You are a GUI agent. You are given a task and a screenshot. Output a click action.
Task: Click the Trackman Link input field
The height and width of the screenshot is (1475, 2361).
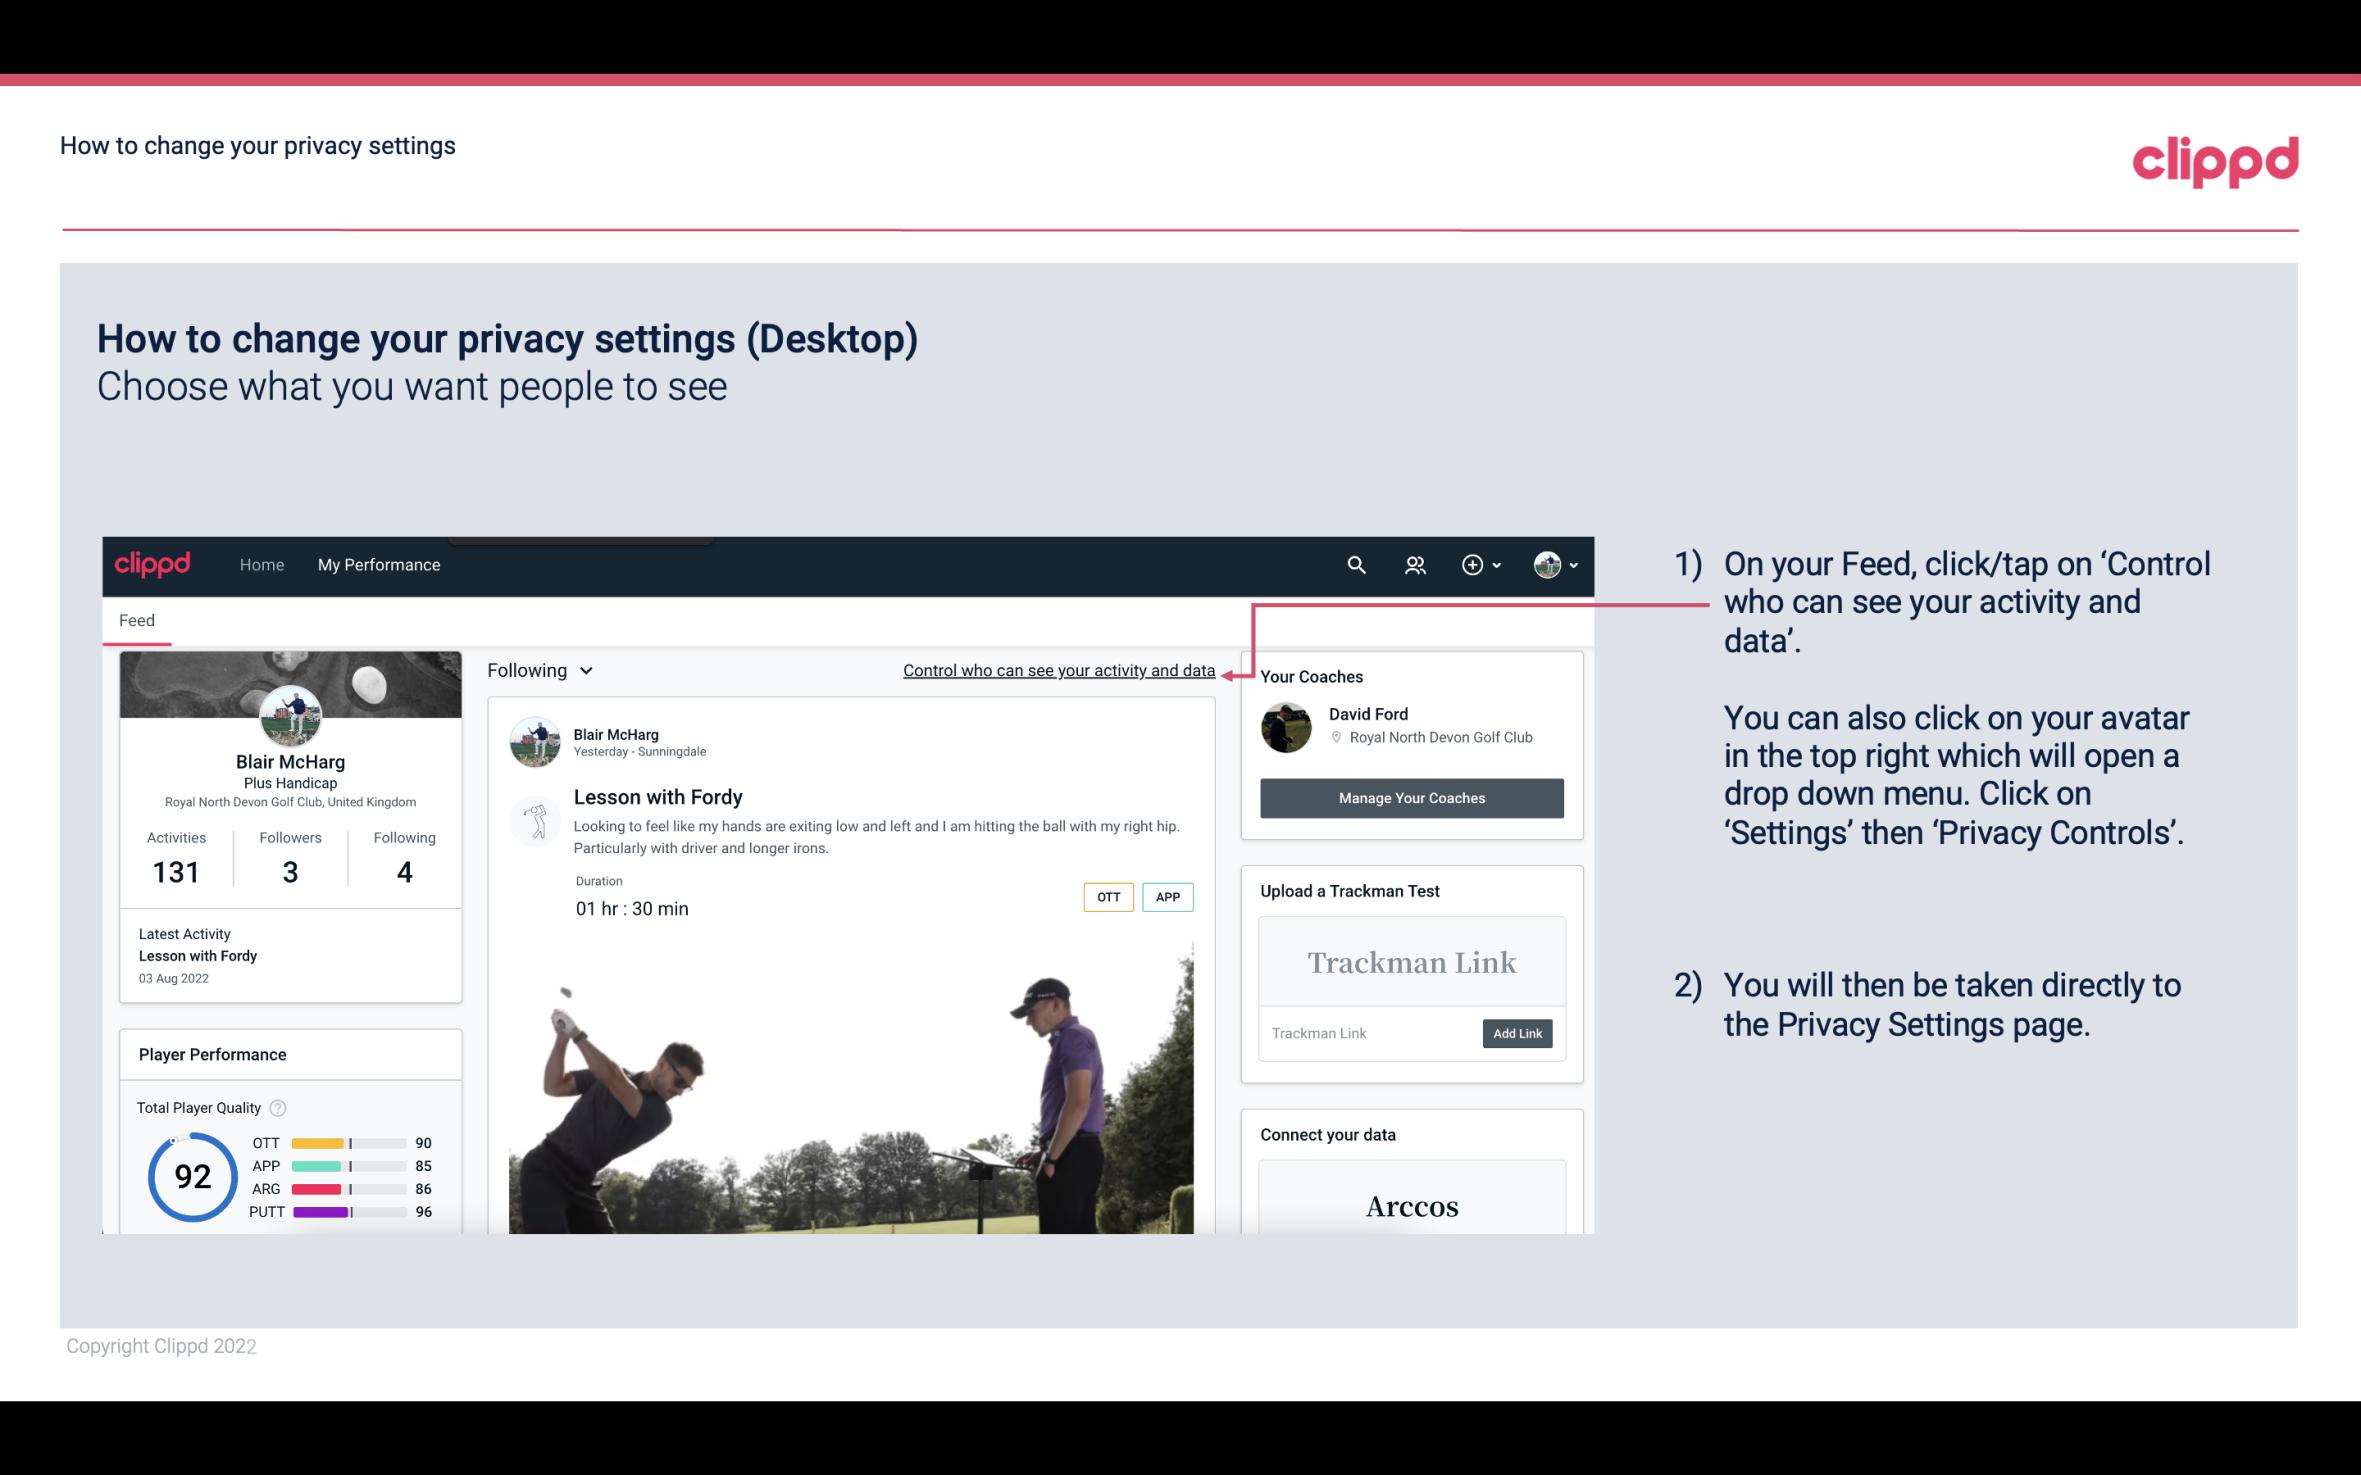point(1369,1031)
